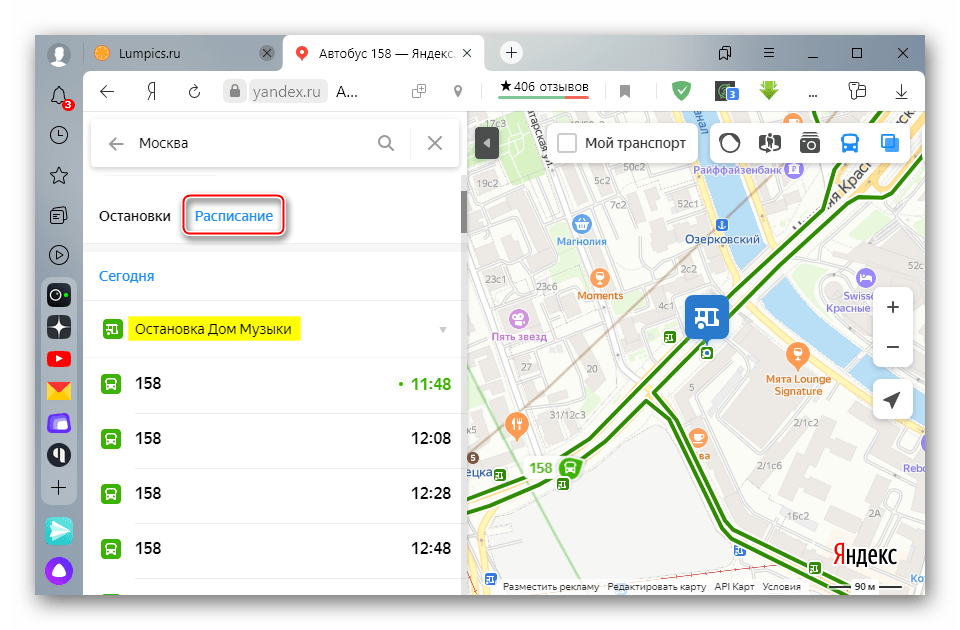960x630 pixels.
Task: Open browser notifications bell icon
Action: tap(59, 96)
